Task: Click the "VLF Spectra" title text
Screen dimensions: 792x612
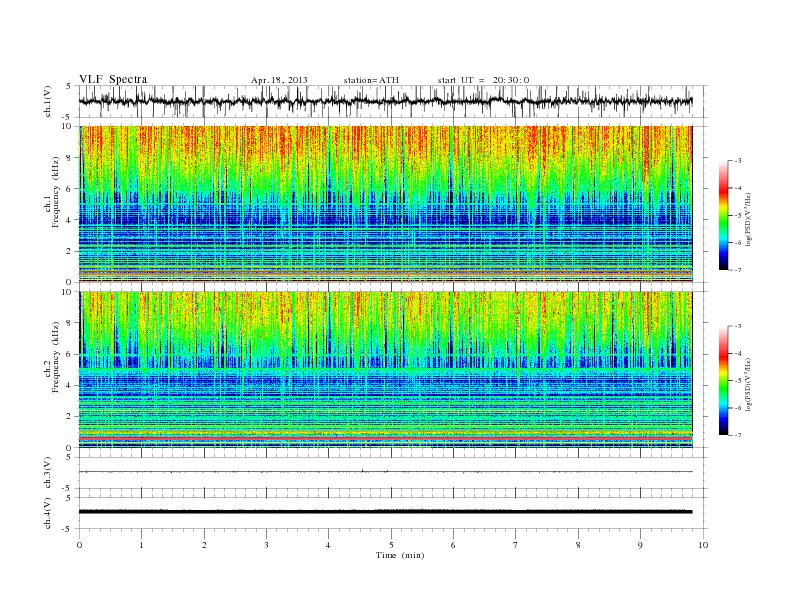Action: pyautogui.click(x=113, y=79)
